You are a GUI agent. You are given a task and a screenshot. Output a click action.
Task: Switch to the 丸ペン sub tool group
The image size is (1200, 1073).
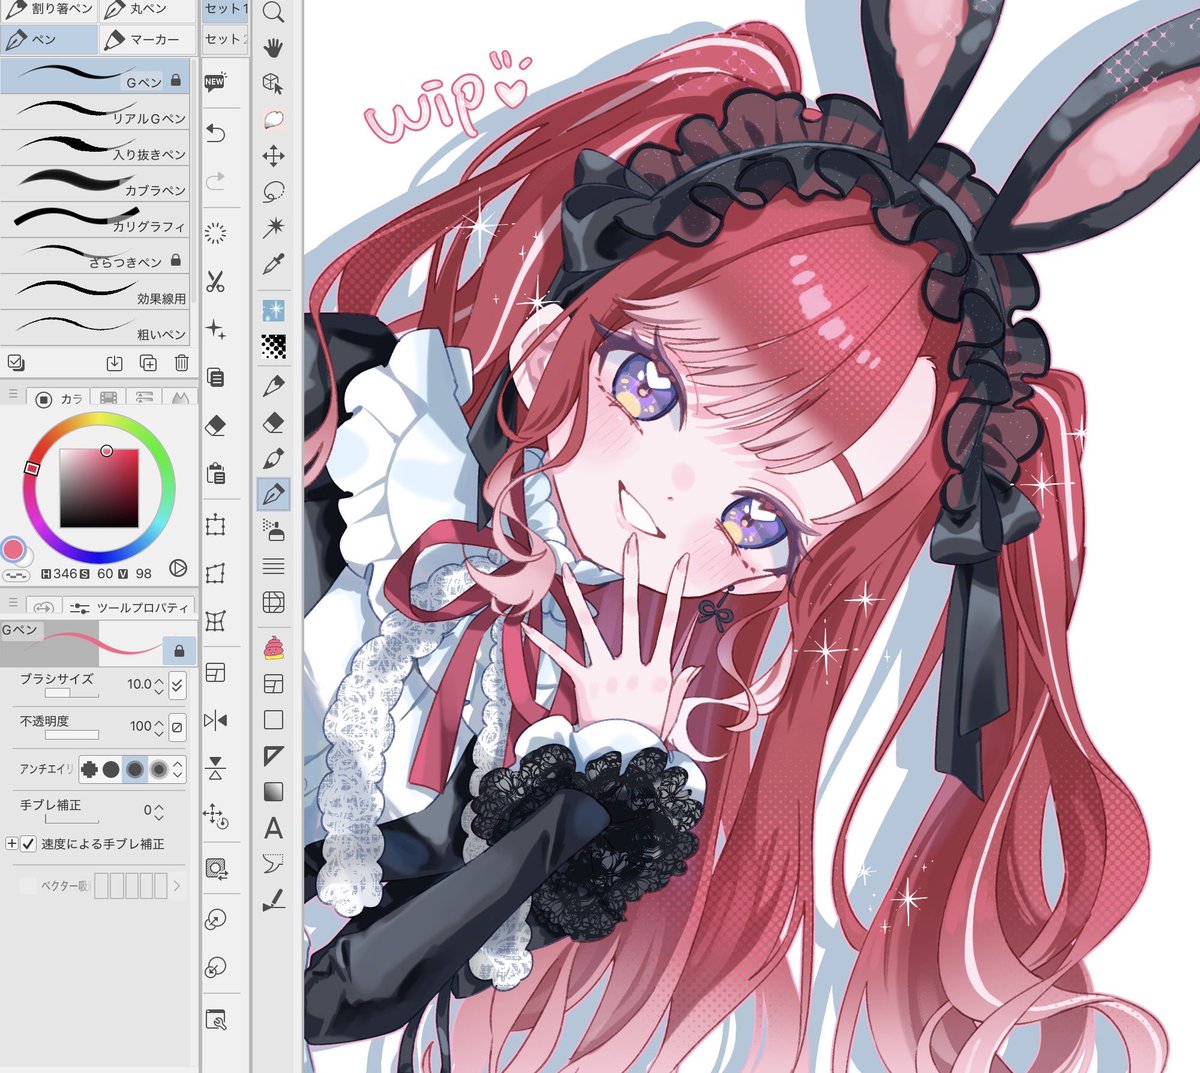click(x=147, y=9)
